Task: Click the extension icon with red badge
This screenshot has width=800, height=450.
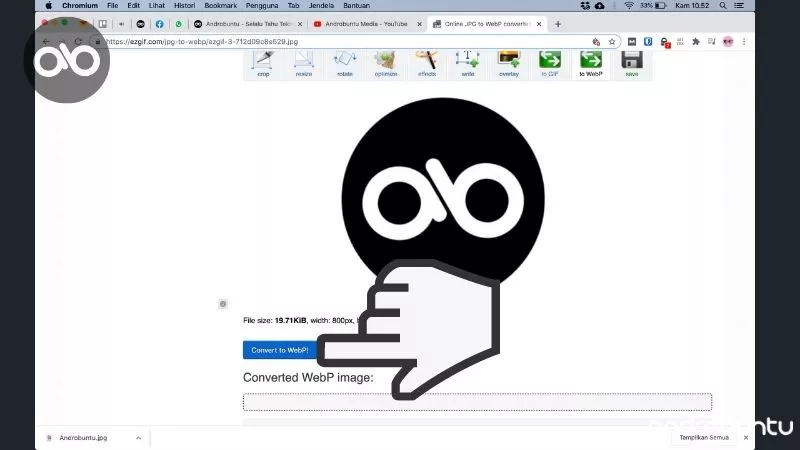Action: click(x=664, y=42)
